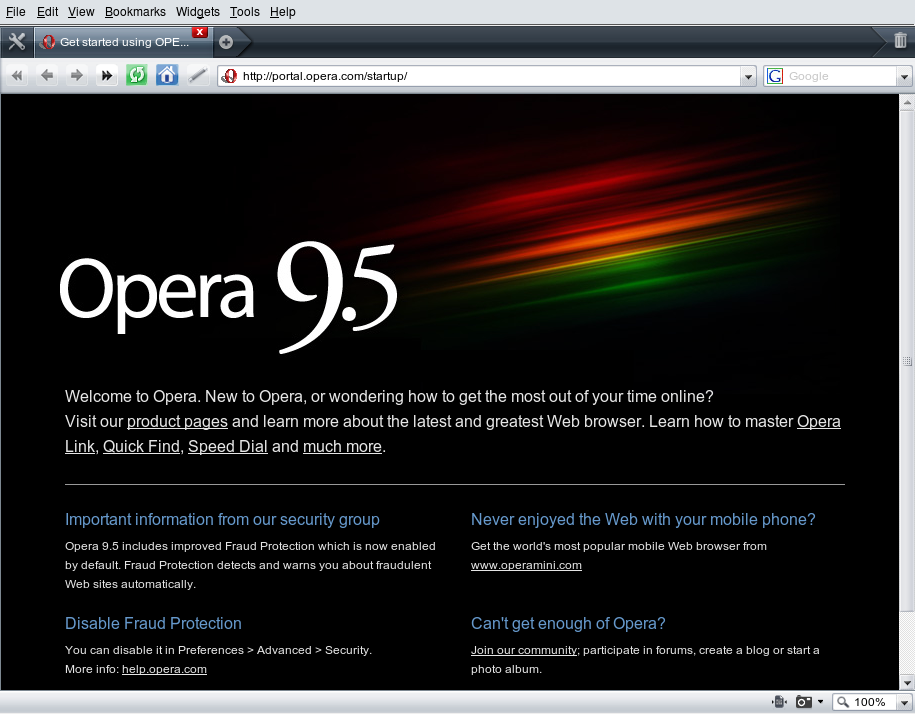Screen dimensions: 915x714
Task: Open the 'Speed Dial' link
Action: (228, 447)
